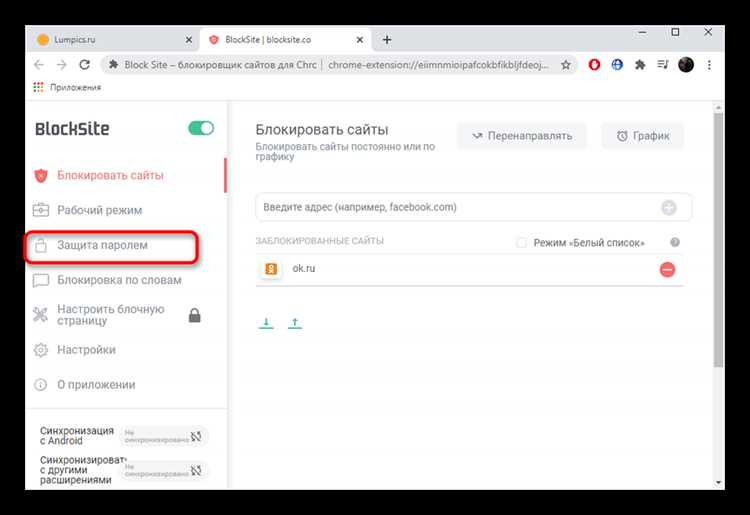Go back using the browser back arrow
The image size is (750, 515).
[x=39, y=65]
